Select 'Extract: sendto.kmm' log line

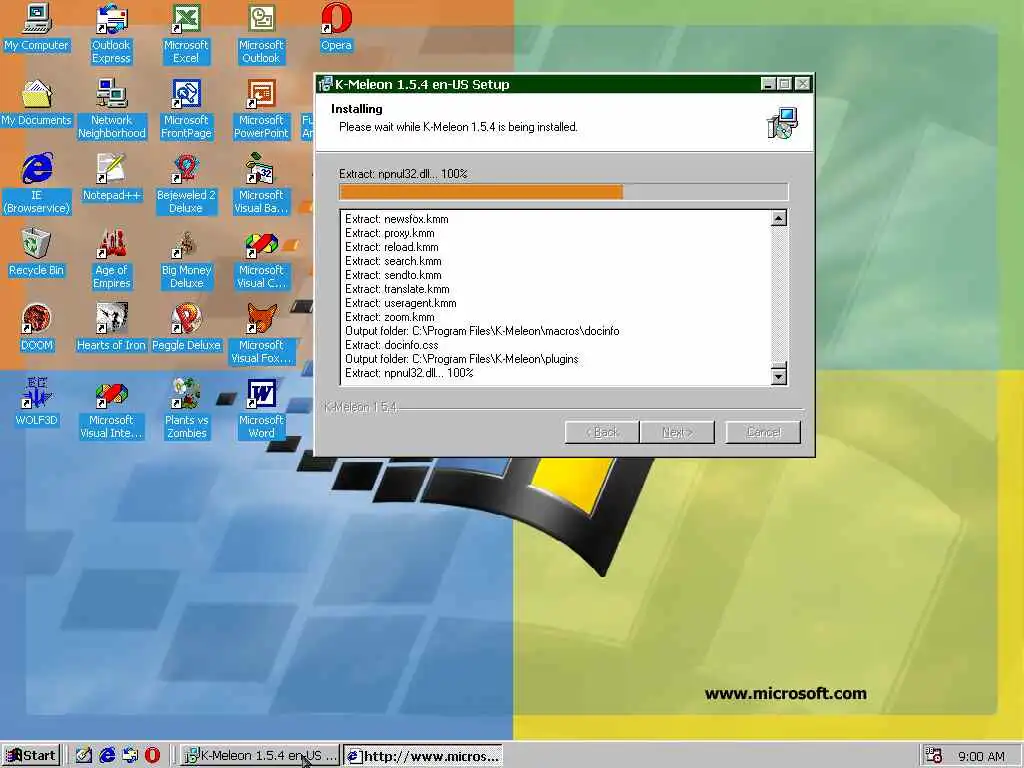393,275
